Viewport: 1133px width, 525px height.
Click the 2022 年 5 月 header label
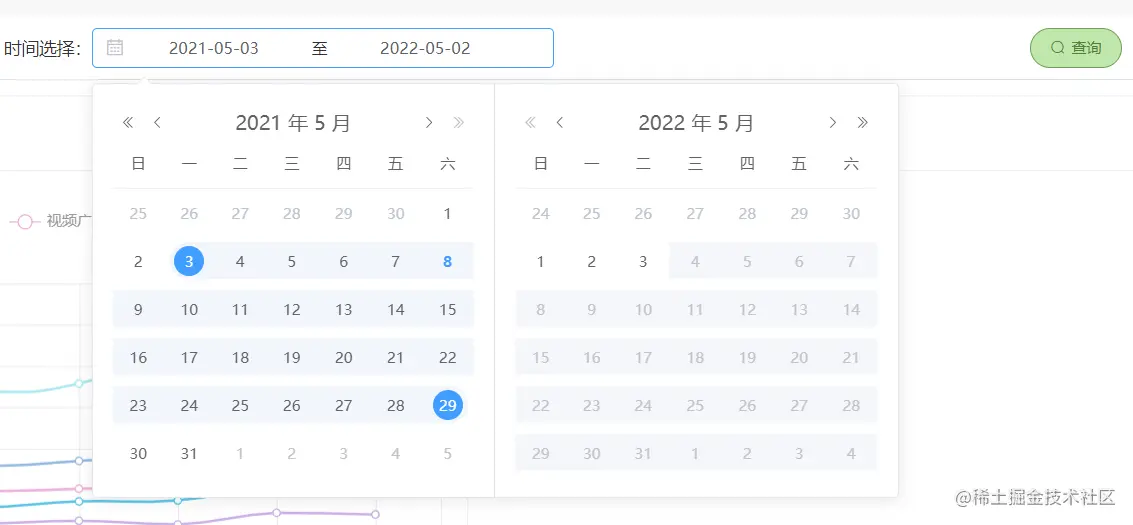tap(696, 123)
